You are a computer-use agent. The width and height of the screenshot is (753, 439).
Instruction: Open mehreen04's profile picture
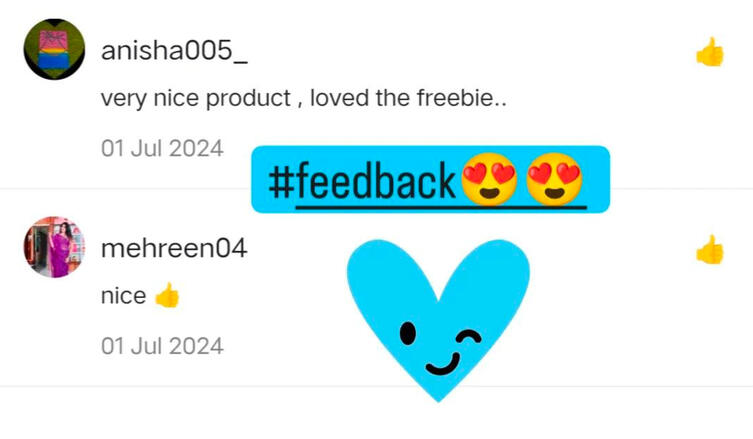click(54, 247)
